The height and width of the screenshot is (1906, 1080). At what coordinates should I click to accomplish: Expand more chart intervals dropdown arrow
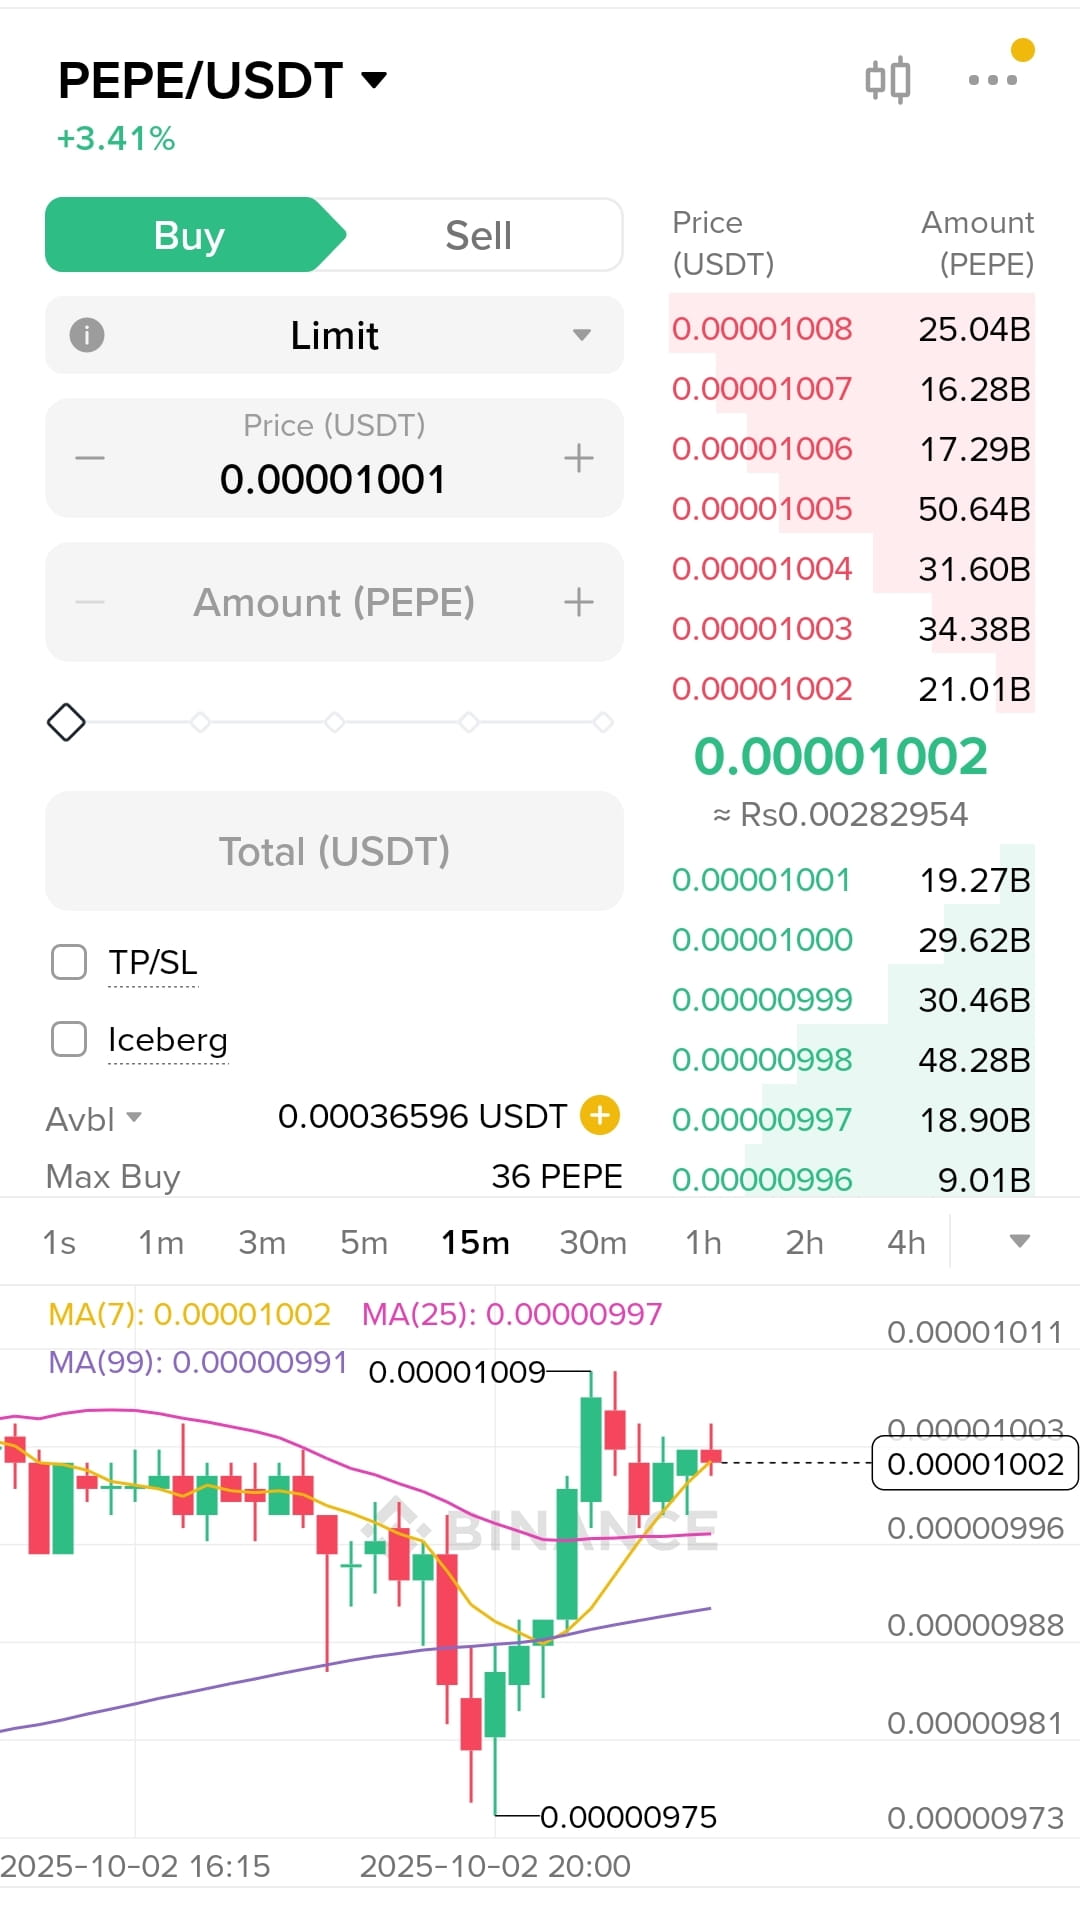pyautogui.click(x=1019, y=1241)
